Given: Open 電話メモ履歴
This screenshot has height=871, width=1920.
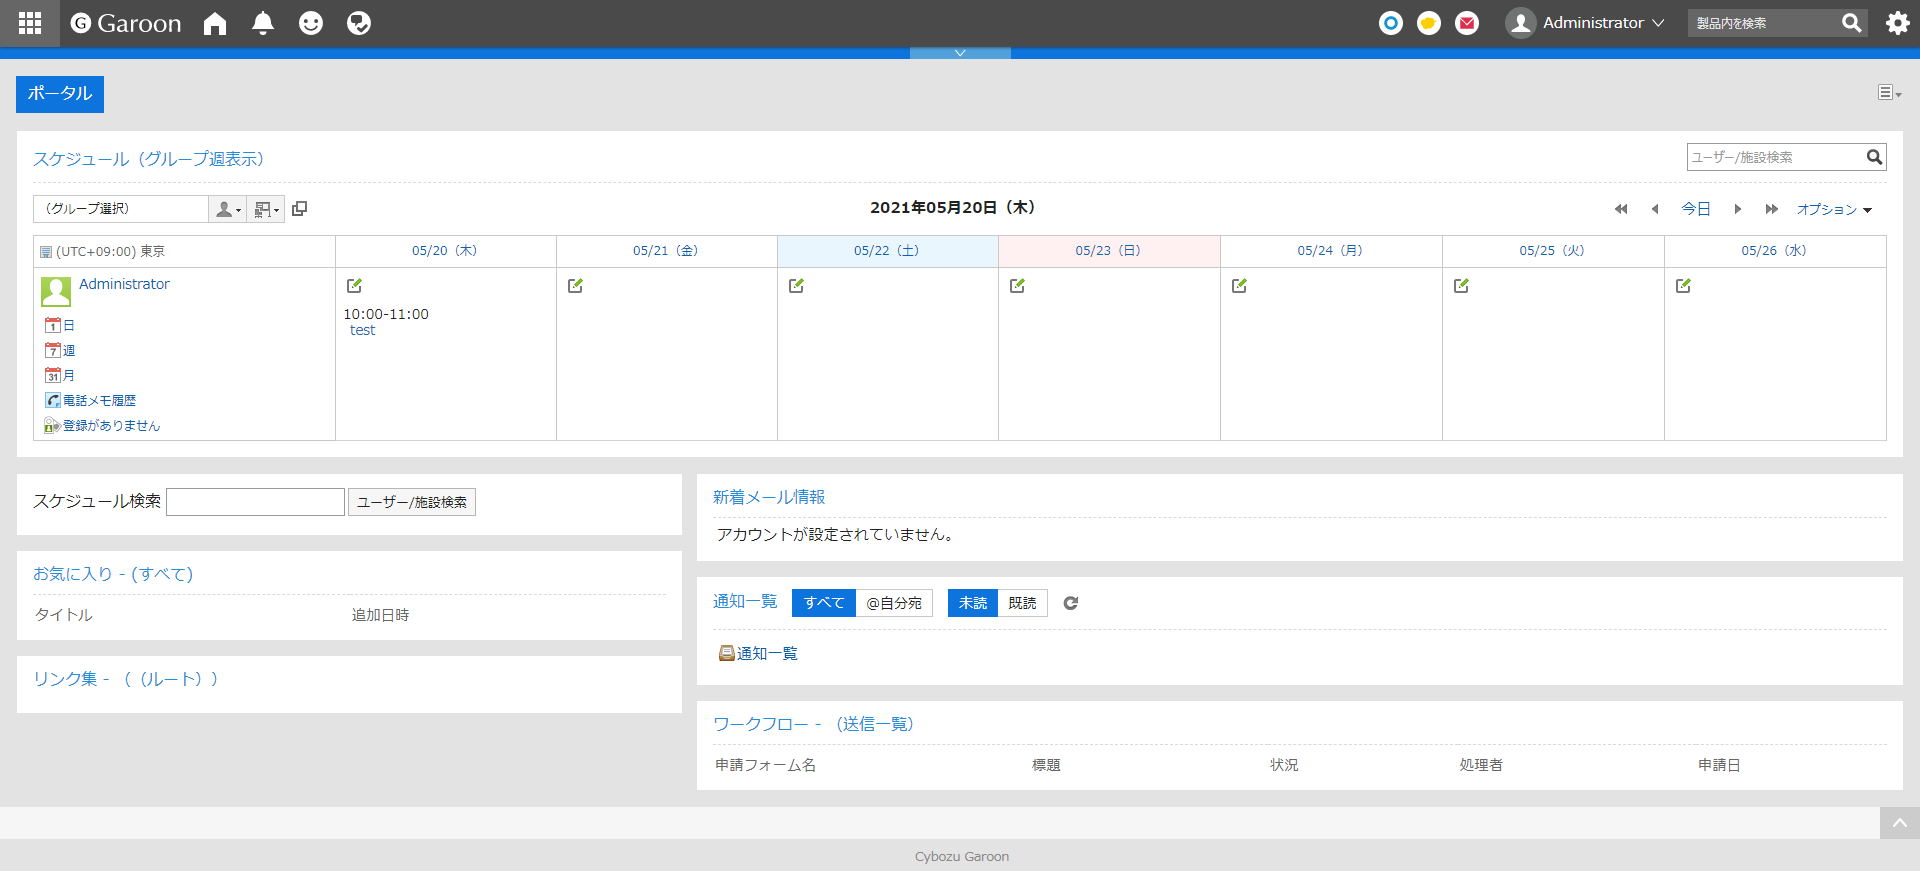Looking at the screenshot, I should (90, 400).
